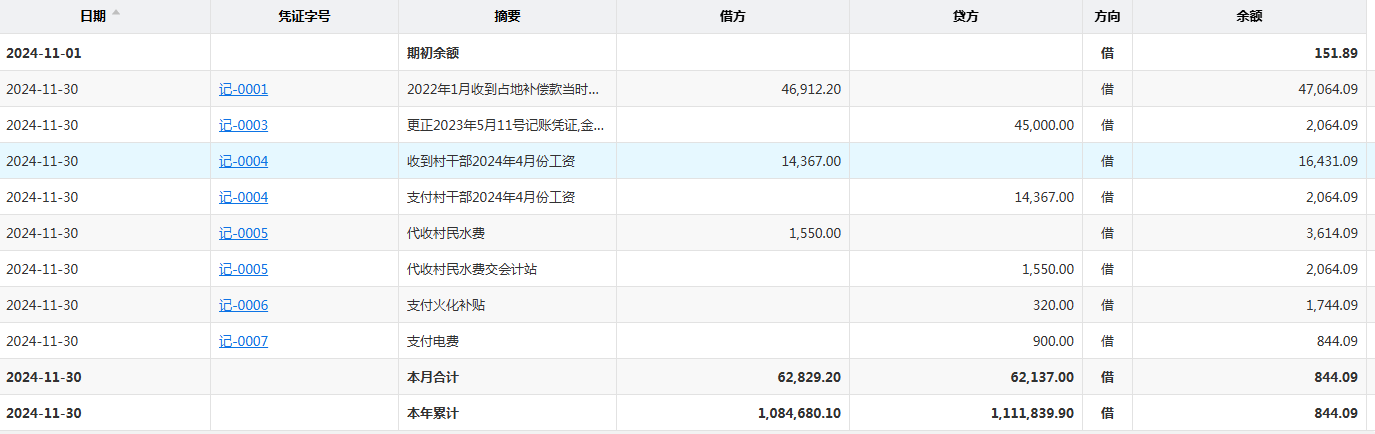1375x434 pixels.
Task: Click the 凭证字号 column header
Action: [x=304, y=16]
